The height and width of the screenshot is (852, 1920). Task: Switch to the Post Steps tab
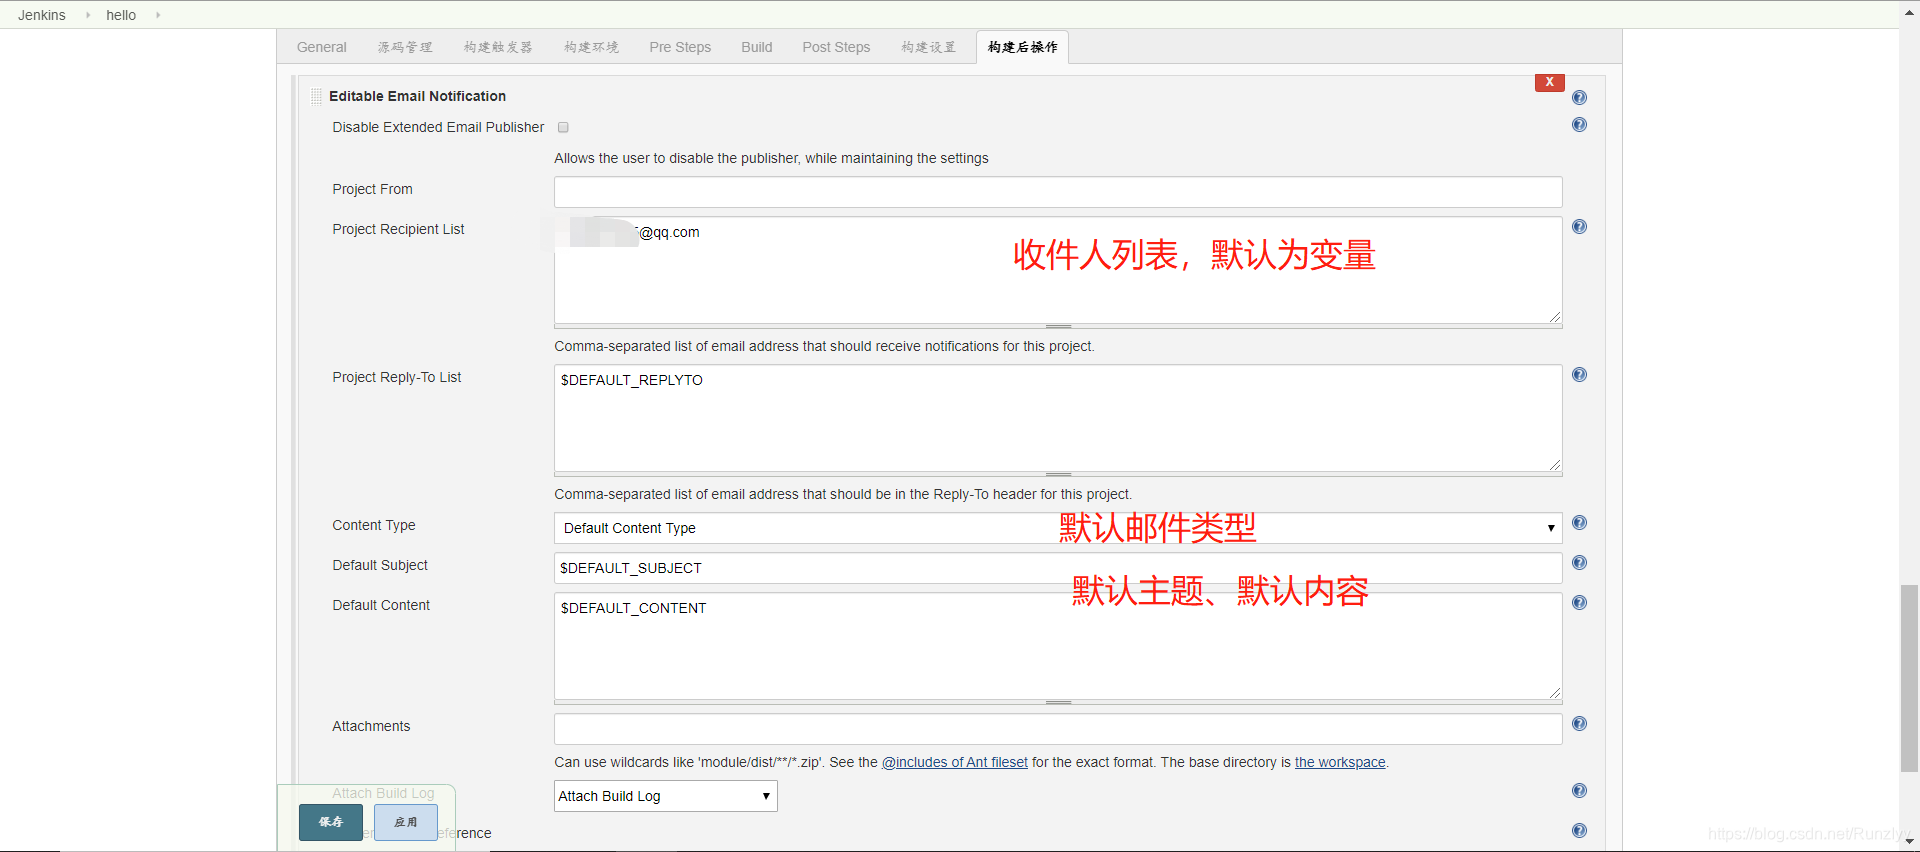pyautogui.click(x=836, y=47)
